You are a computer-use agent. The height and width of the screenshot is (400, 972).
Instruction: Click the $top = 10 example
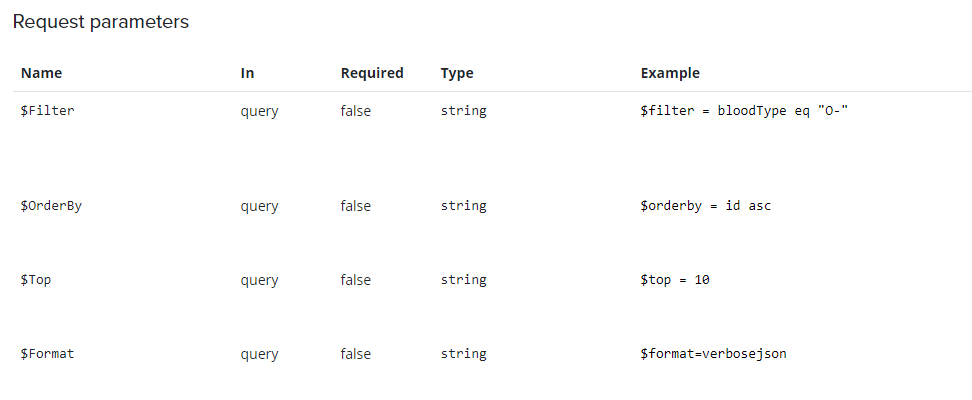[x=675, y=280]
